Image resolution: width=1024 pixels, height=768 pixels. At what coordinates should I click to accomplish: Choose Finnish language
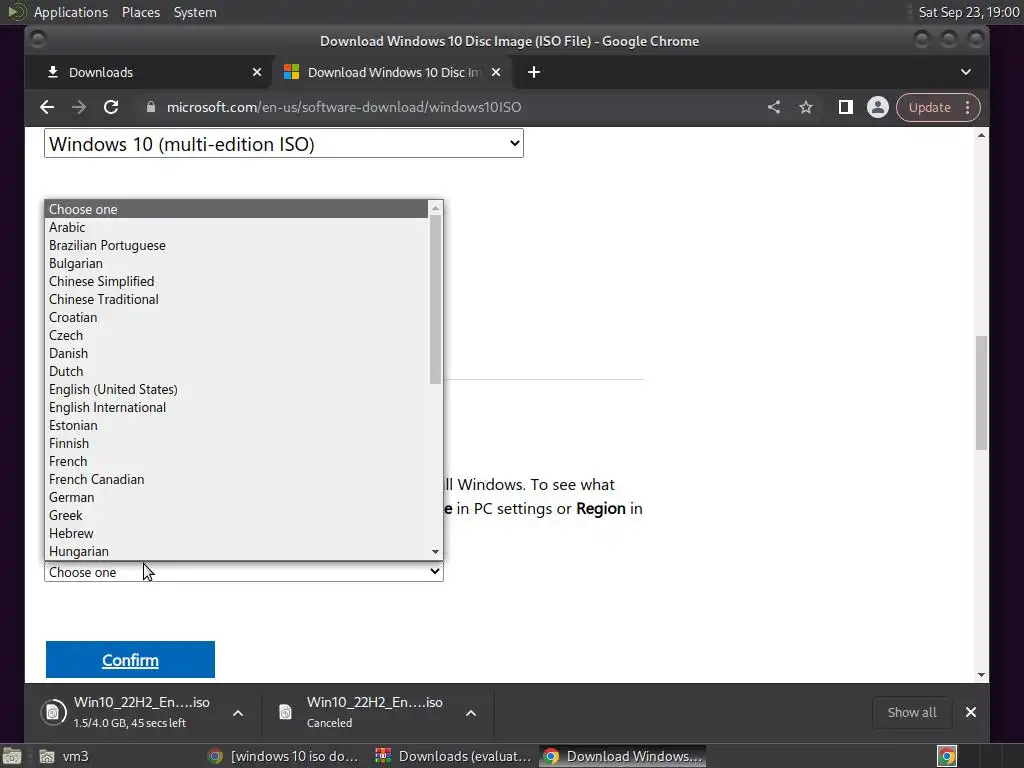coord(238,443)
